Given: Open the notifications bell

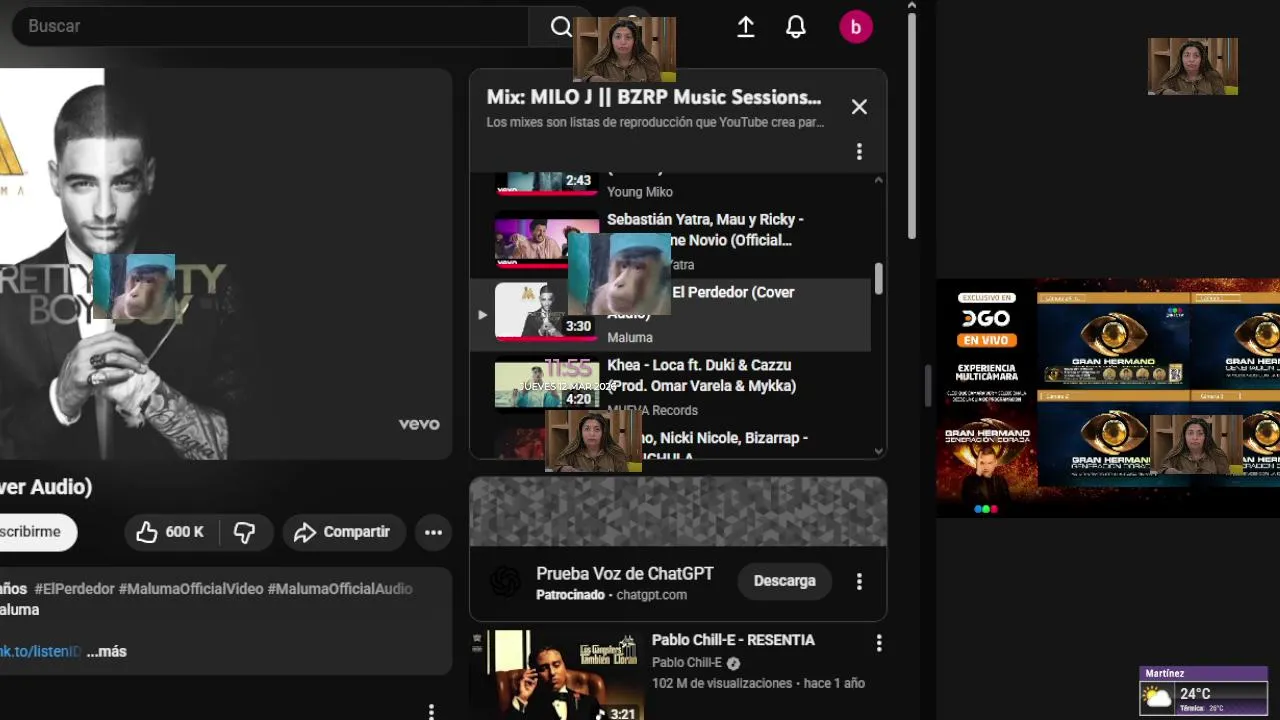Looking at the screenshot, I should 795,27.
